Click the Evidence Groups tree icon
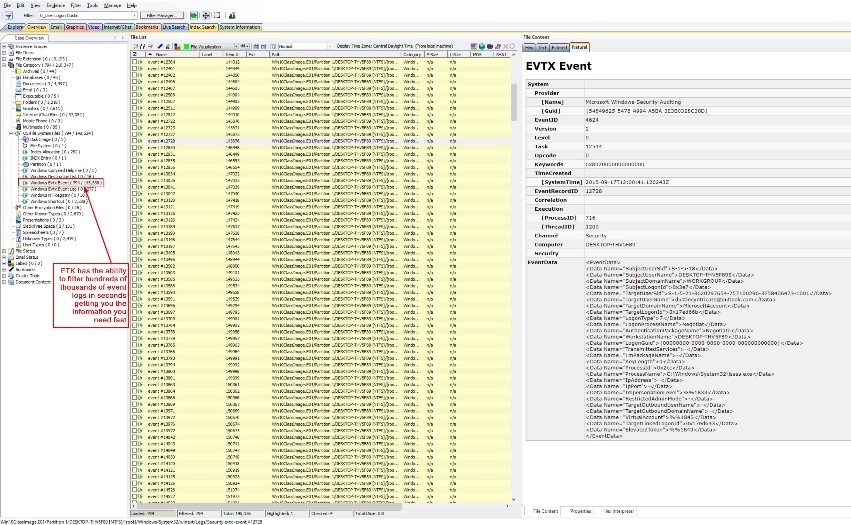 [11, 47]
